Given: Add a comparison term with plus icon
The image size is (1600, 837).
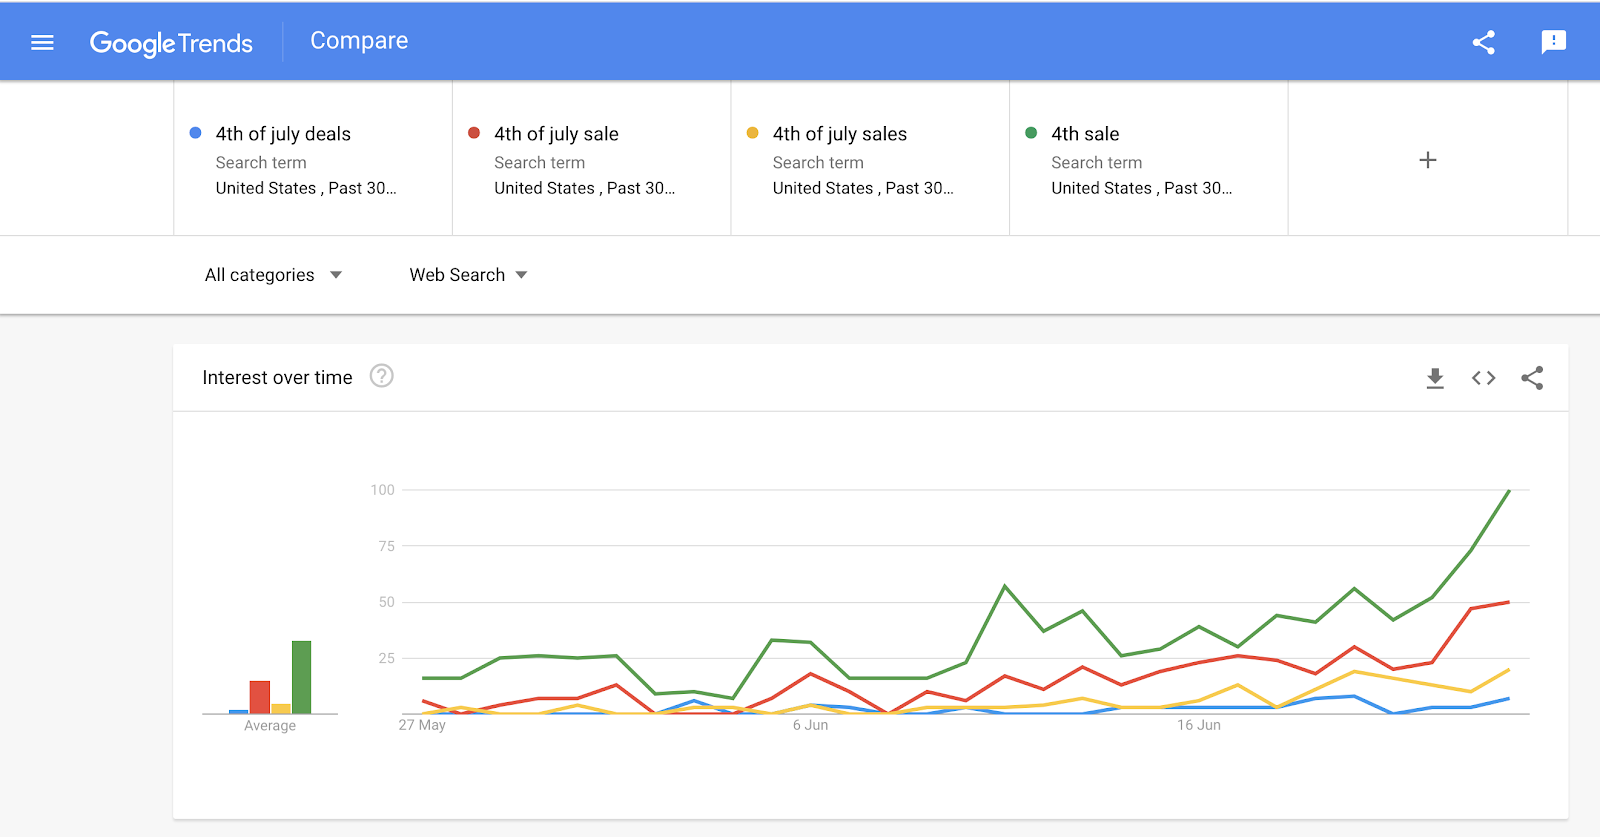Looking at the screenshot, I should pos(1427,160).
